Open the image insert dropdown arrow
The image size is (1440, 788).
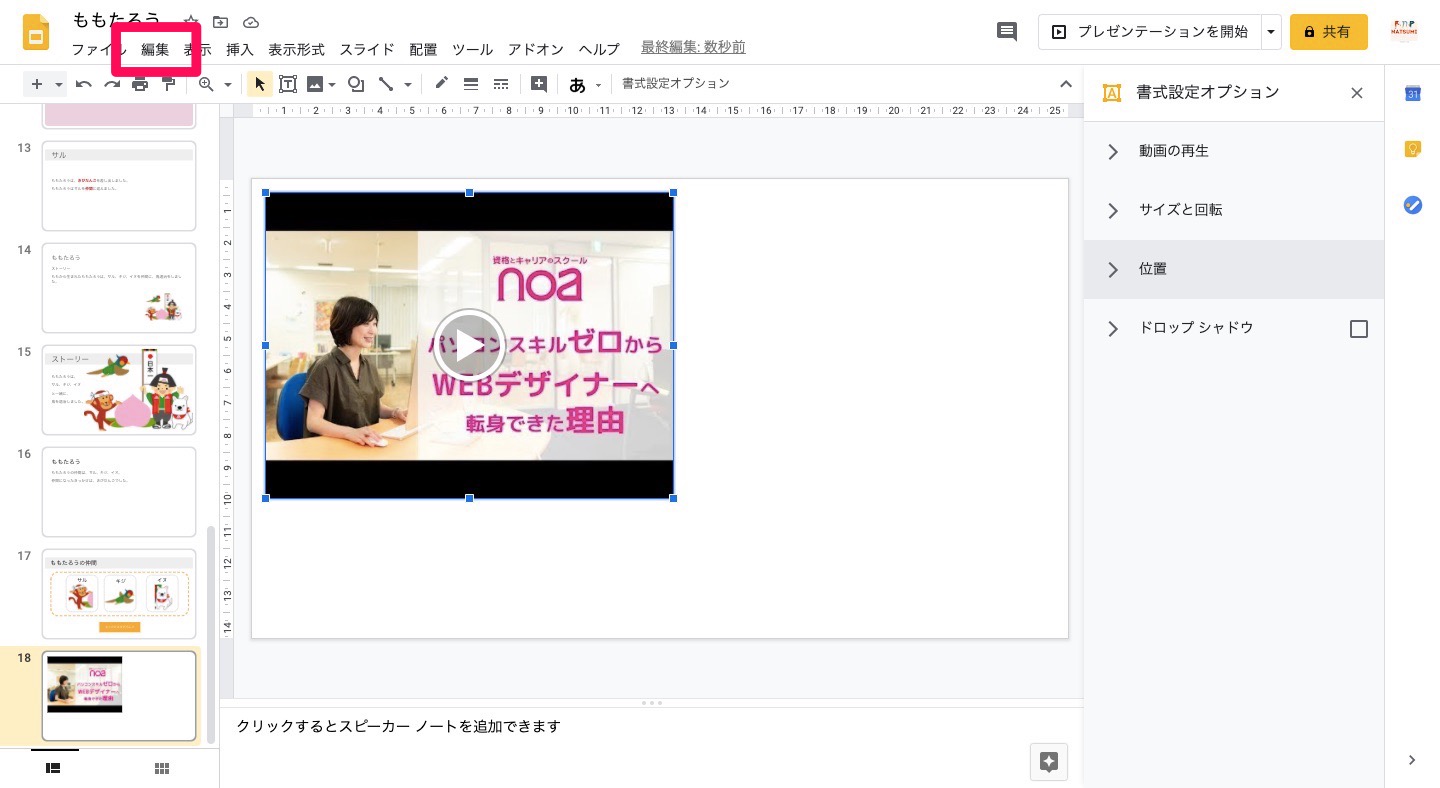click(x=332, y=85)
